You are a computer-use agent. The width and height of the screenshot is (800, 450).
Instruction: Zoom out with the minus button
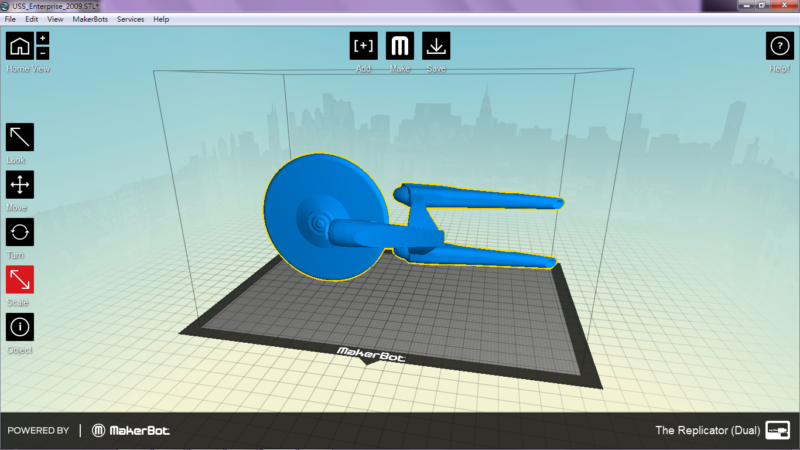(43, 53)
